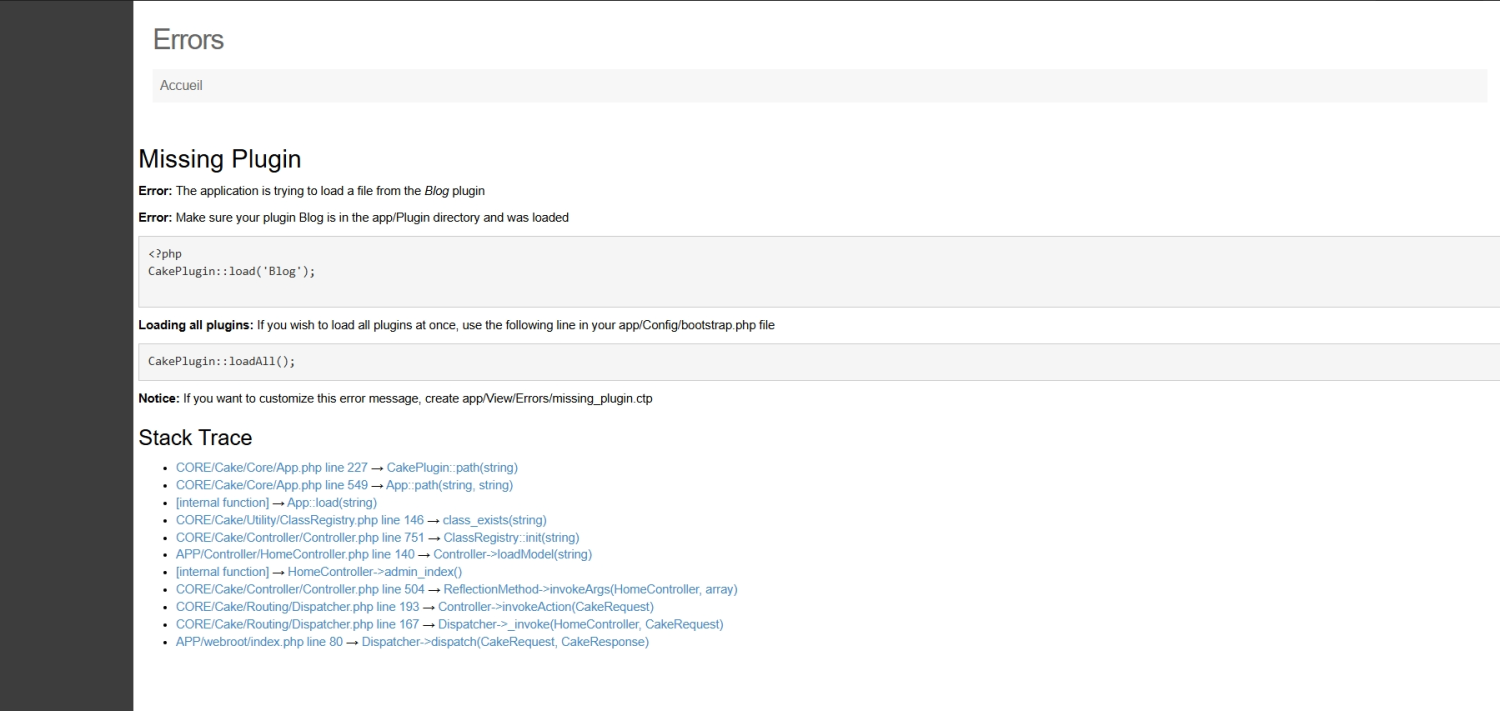The width and height of the screenshot is (1500, 711).
Task: Click the class_exists(string) trace link
Action: point(494,520)
